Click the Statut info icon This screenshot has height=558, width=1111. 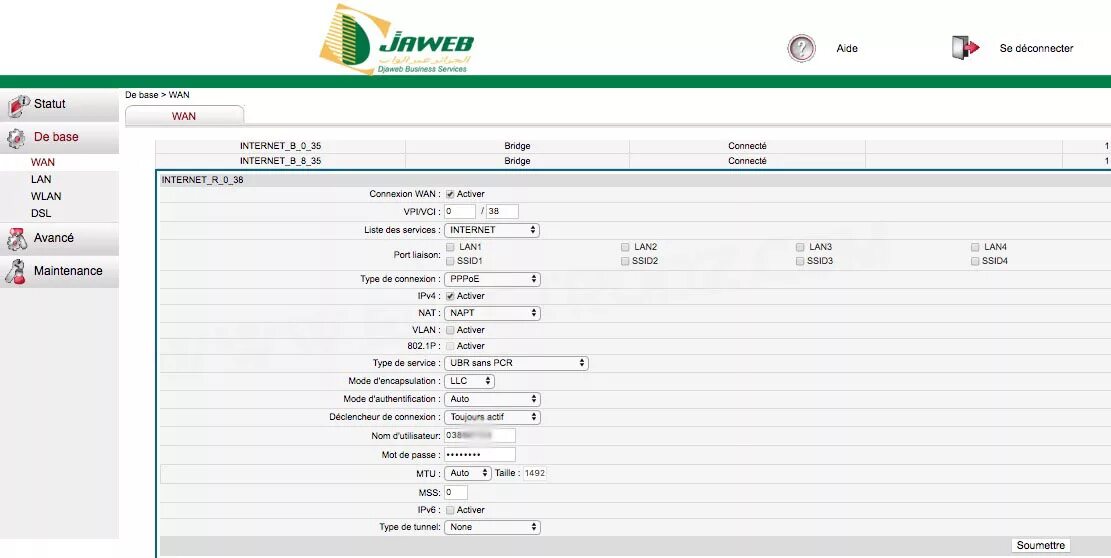tap(18, 106)
